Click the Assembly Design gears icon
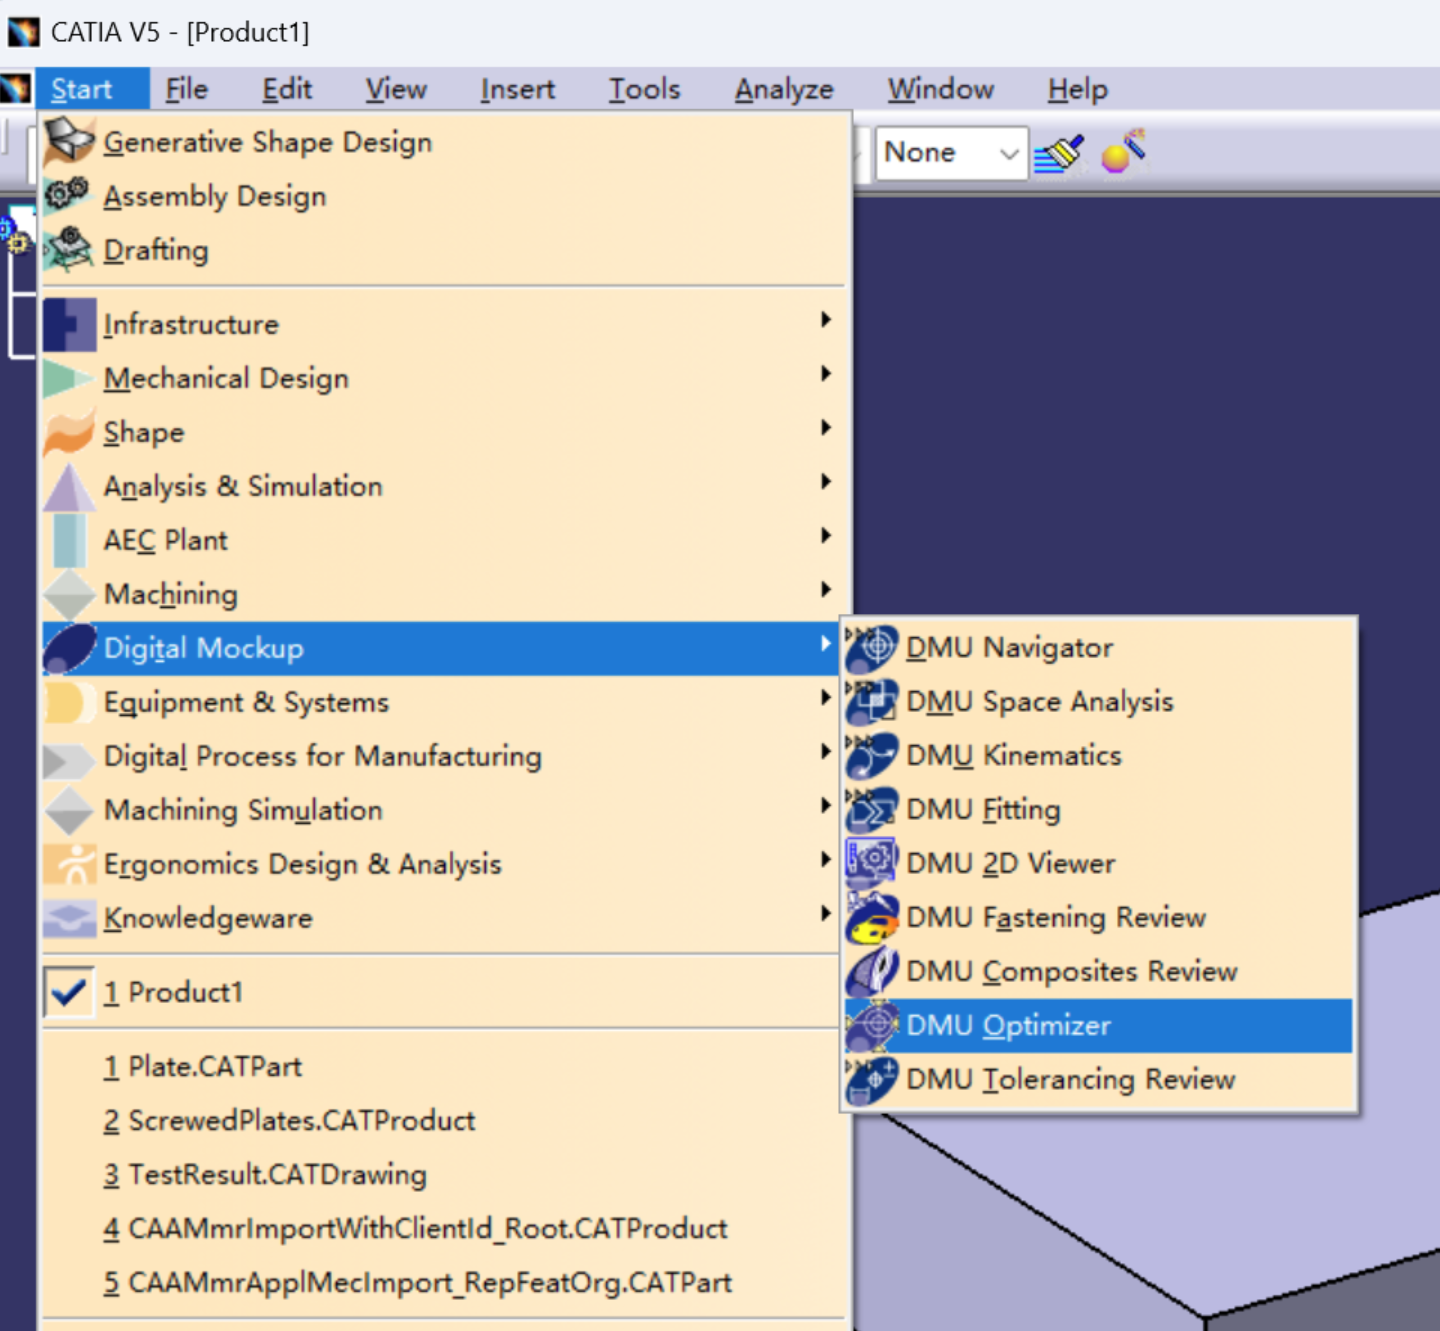 [69, 195]
